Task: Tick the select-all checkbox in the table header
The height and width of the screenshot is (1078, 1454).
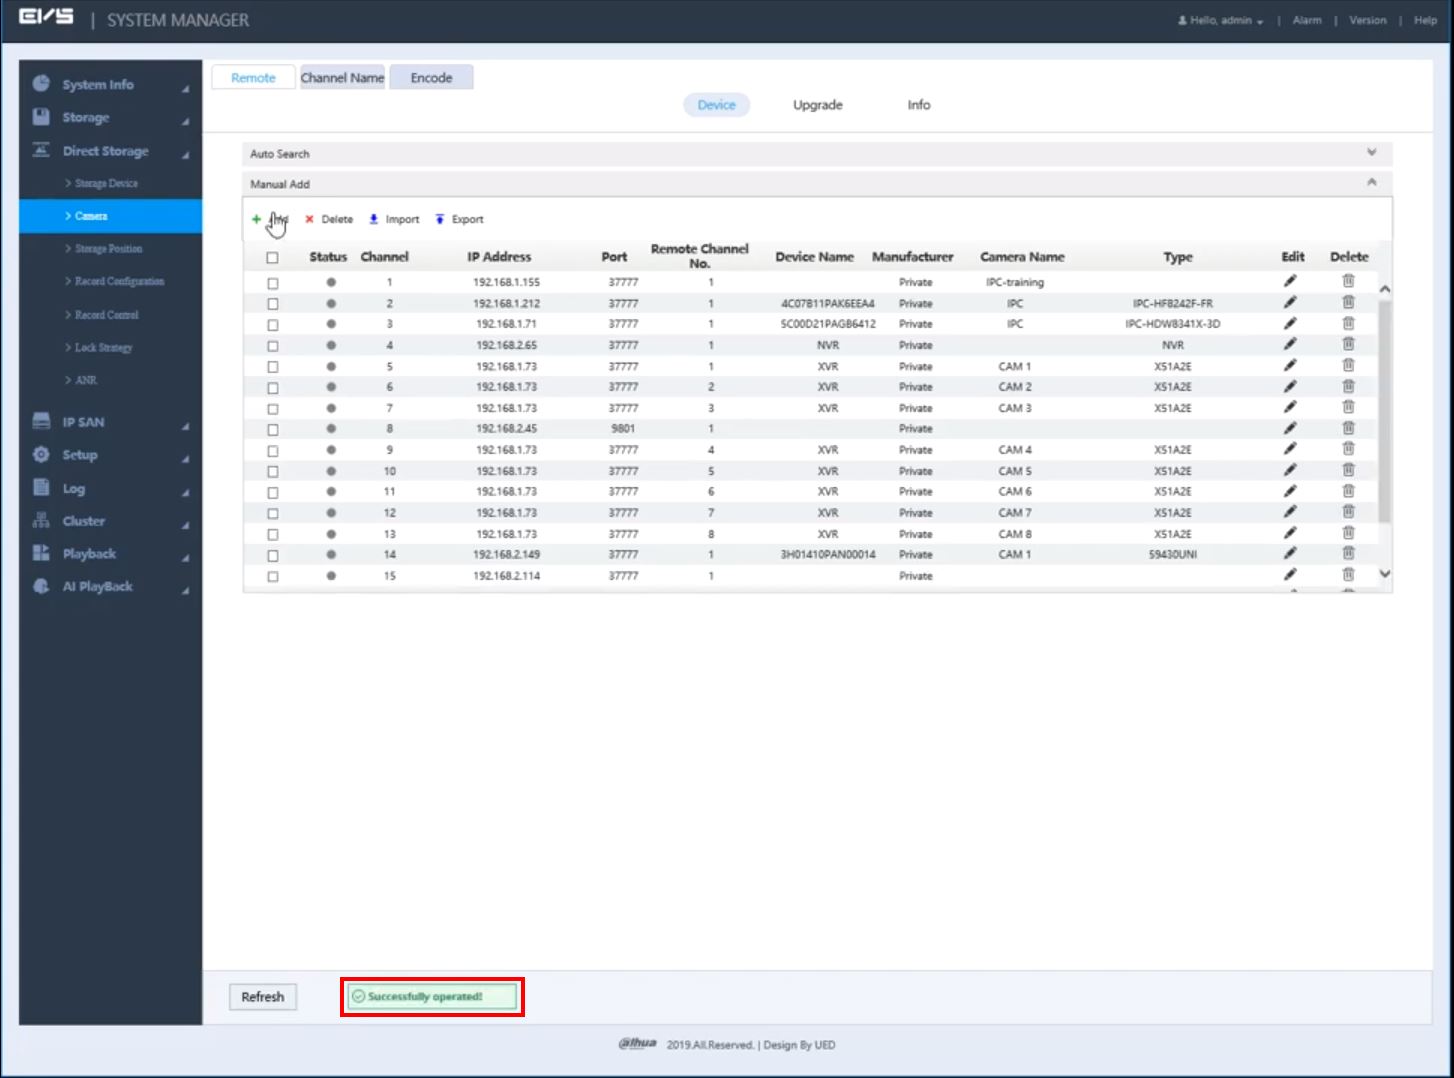Action: point(272,258)
